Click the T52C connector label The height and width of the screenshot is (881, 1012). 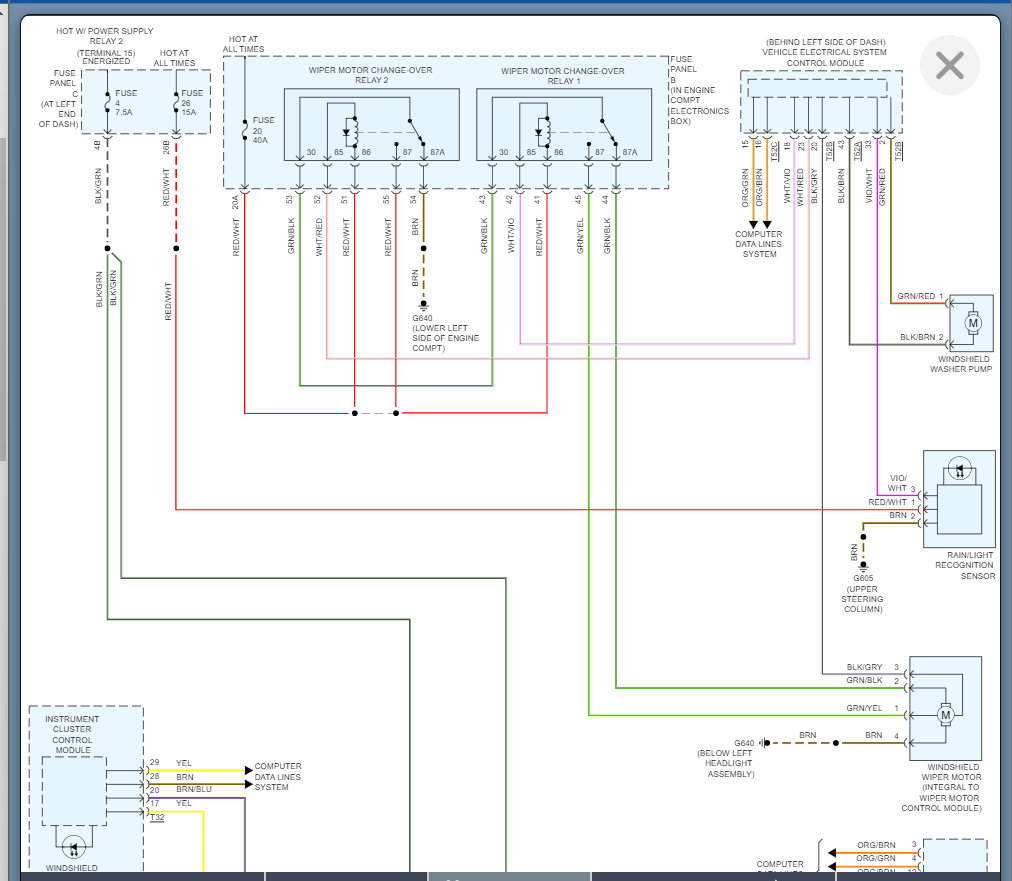(x=774, y=151)
